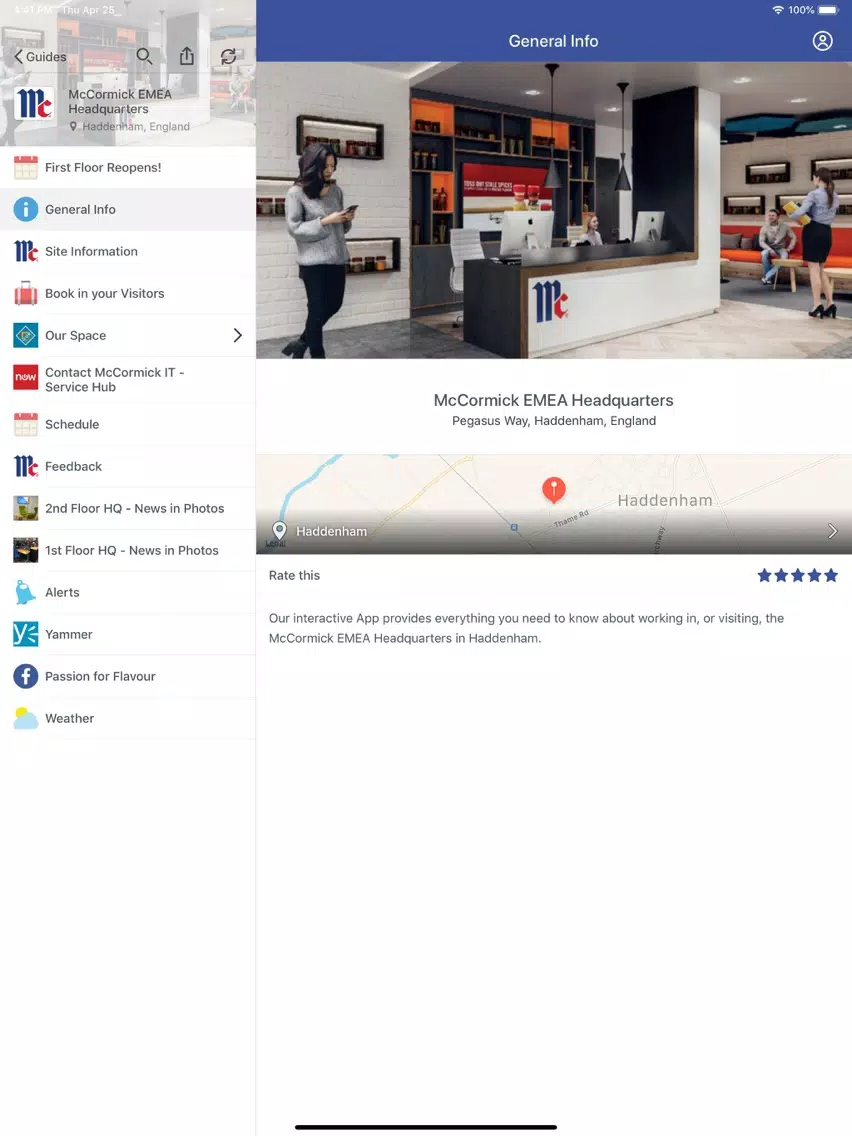Viewport: 852px width, 1136px height.
Task: Expand Our Space with its chevron
Action: (x=238, y=335)
